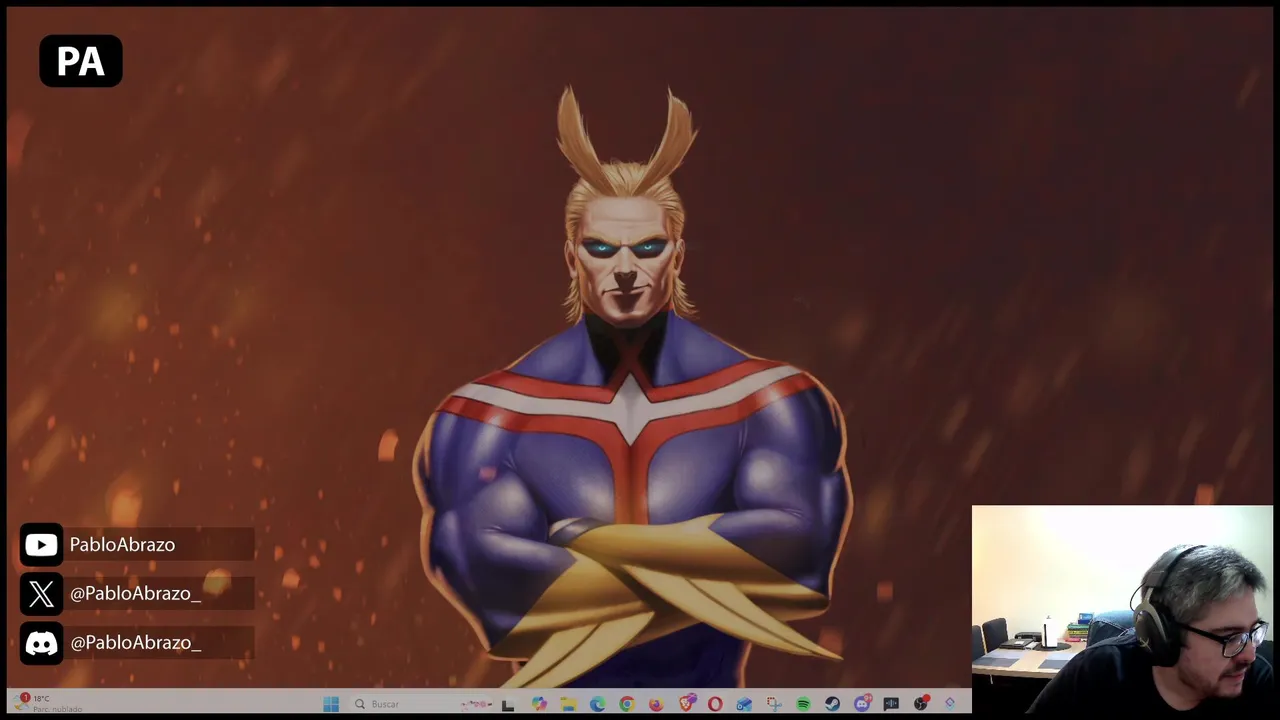Open OBS Studio with red recording badge
The image size is (1280, 720).
click(x=921, y=704)
